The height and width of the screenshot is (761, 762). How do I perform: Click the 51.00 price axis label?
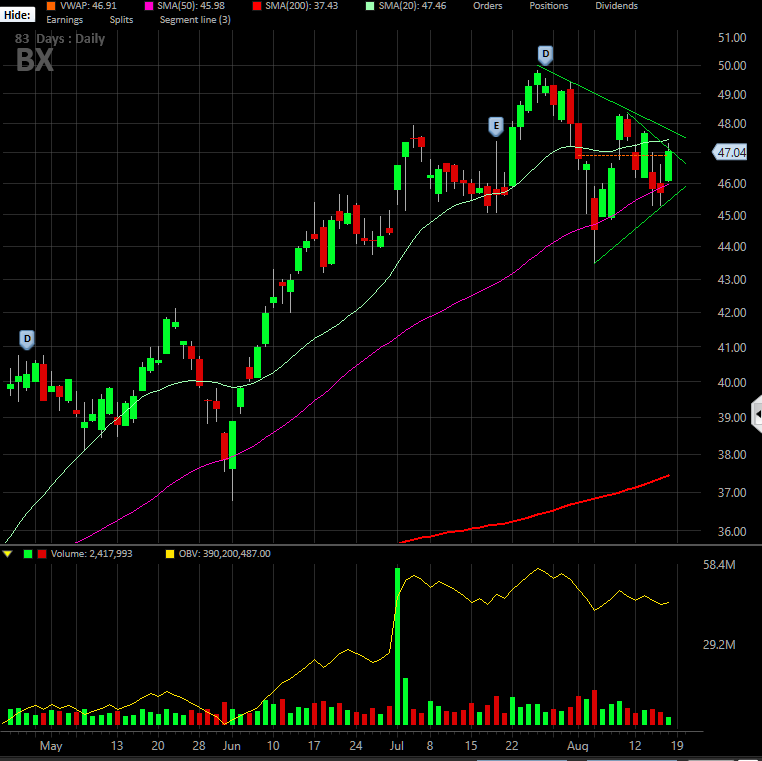pyautogui.click(x=732, y=37)
